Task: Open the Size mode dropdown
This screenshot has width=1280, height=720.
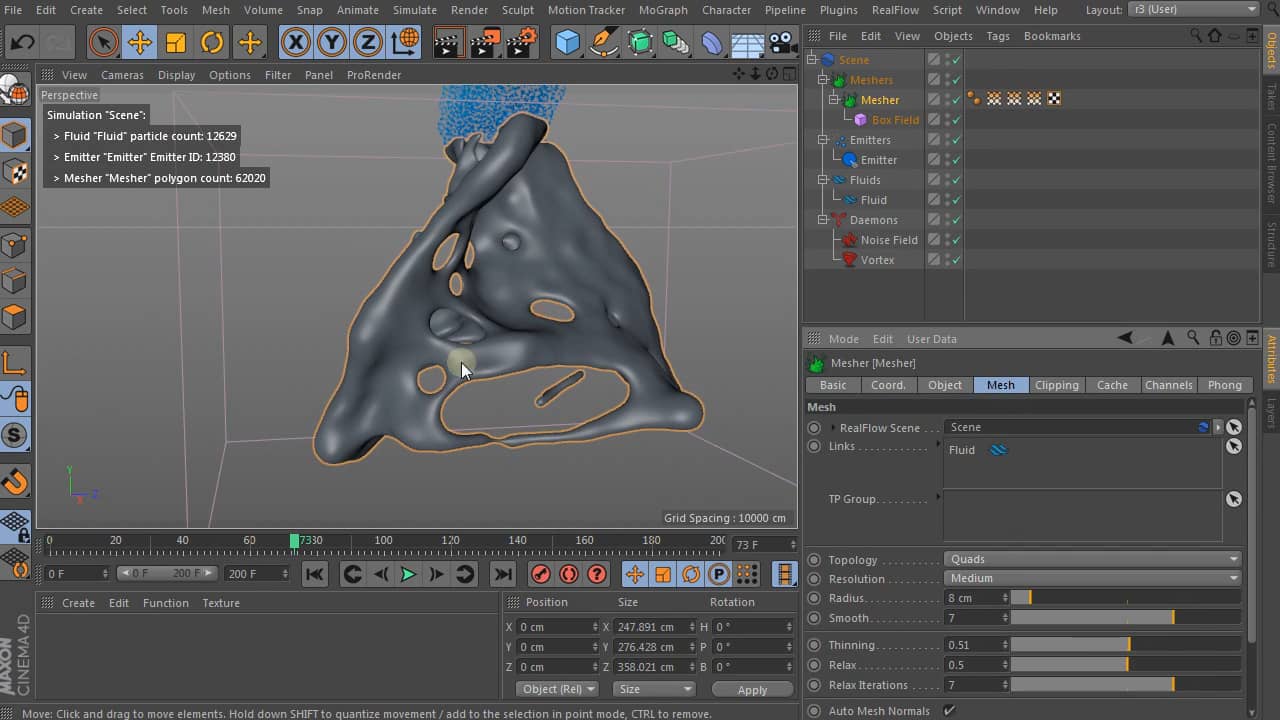Action: pyautogui.click(x=654, y=689)
